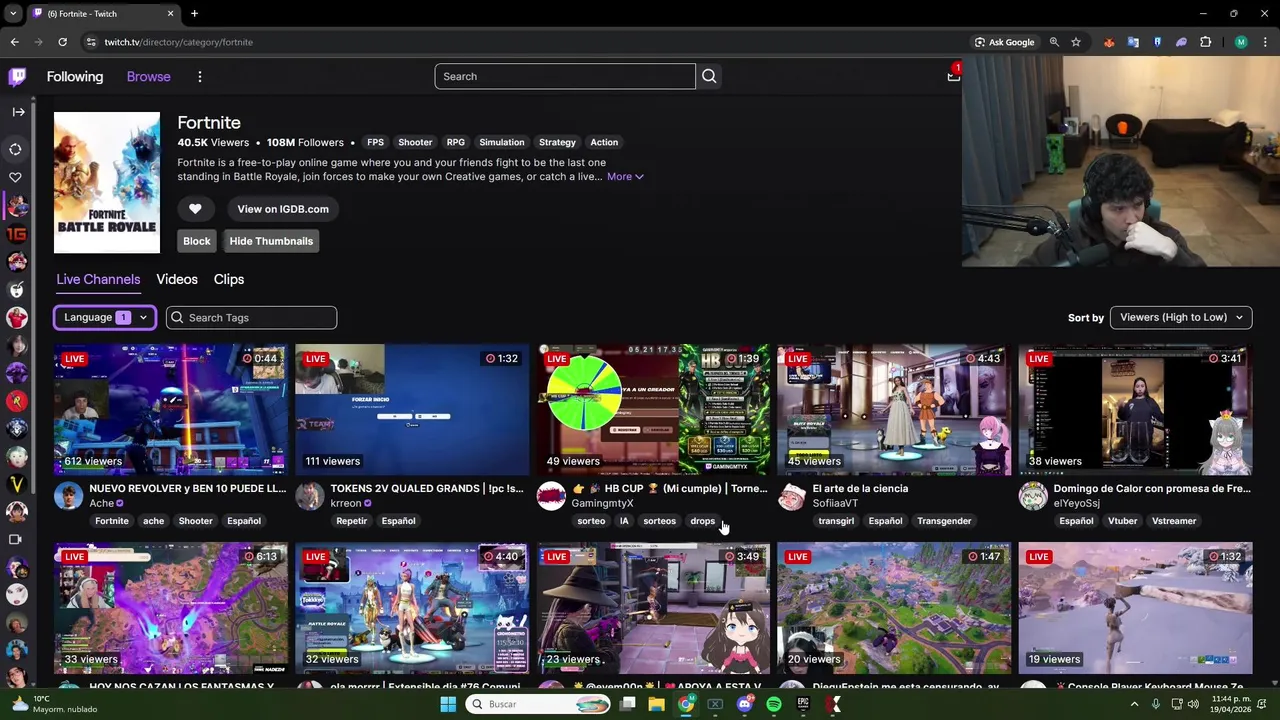Viewport: 1280px width, 720px height.
Task: Click the taskbar microphone icon
Action: point(1156,704)
